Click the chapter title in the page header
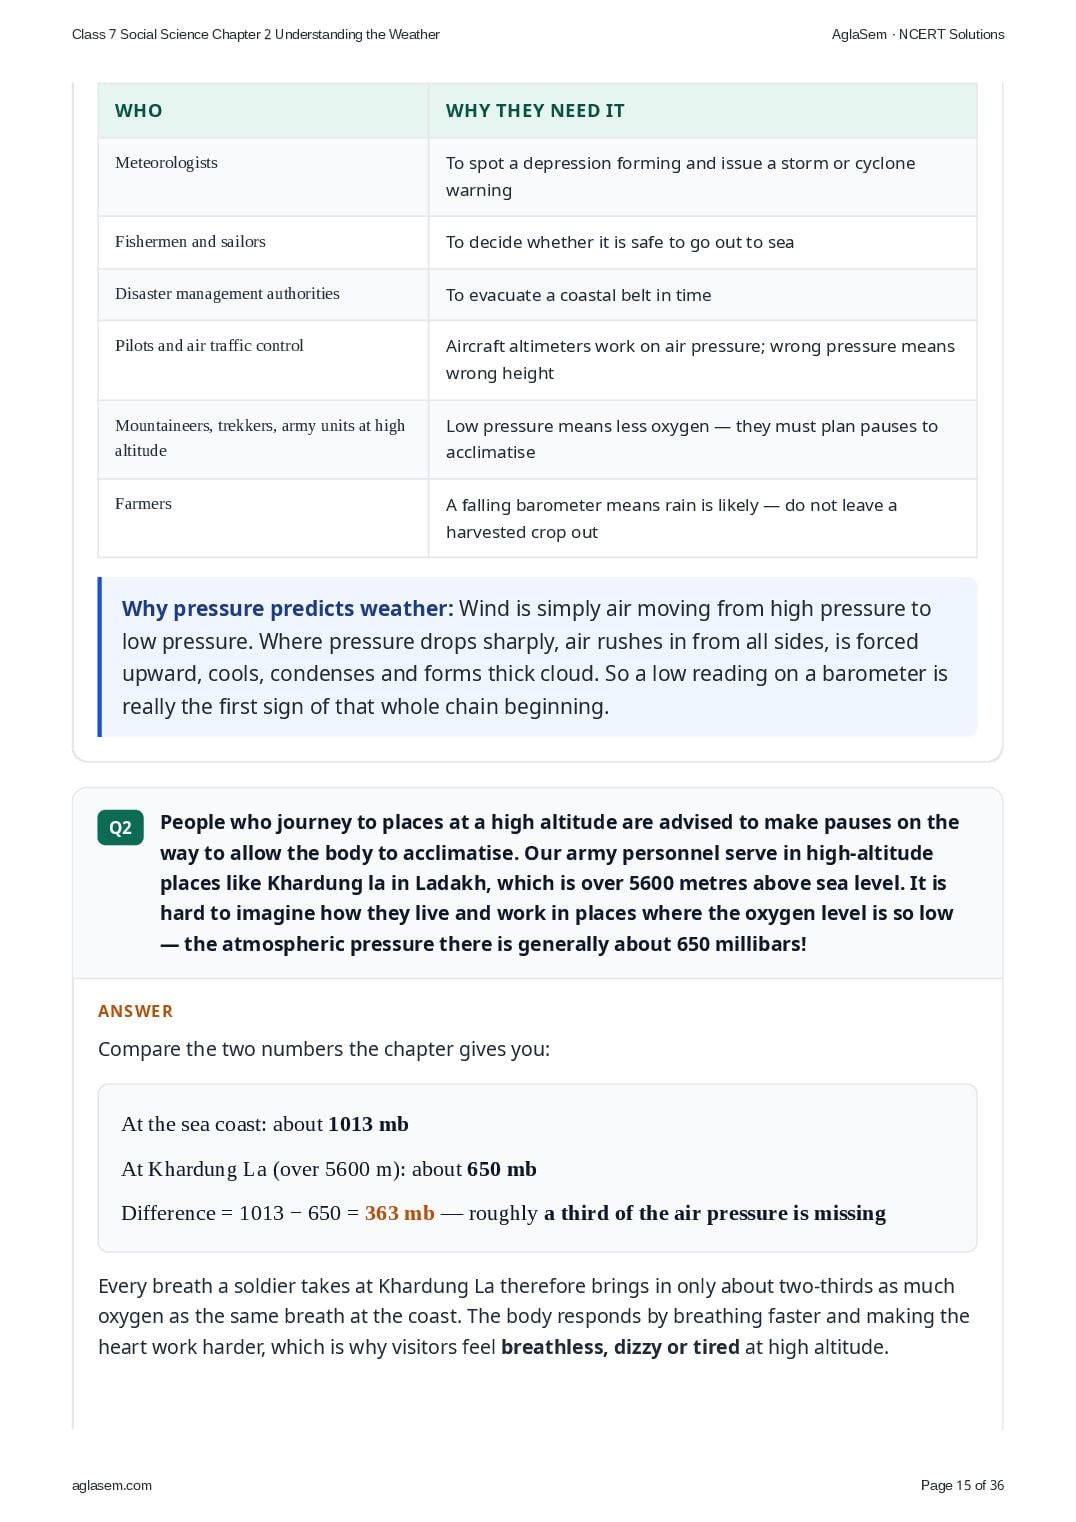Image resolution: width=1076 pixels, height=1522 pixels. pos(256,34)
